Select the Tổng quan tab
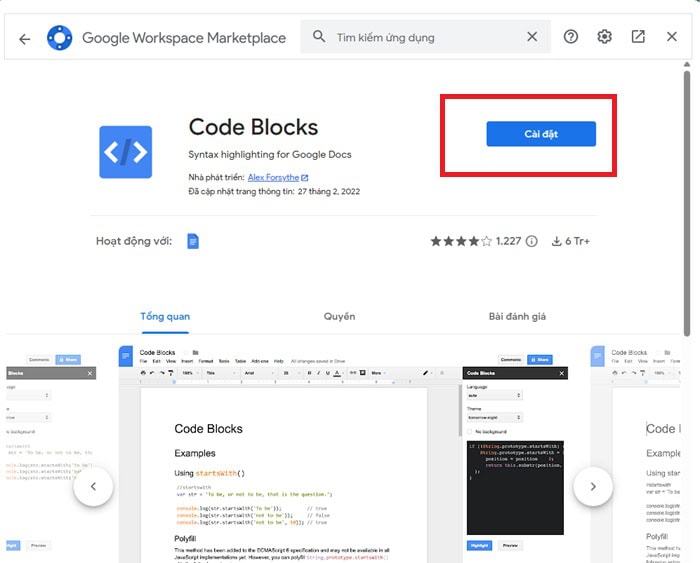700x563 pixels. 165,317
